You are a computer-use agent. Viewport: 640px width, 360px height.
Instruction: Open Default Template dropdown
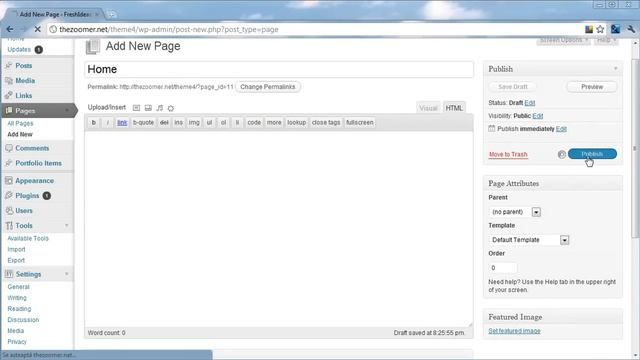pyautogui.click(x=529, y=240)
